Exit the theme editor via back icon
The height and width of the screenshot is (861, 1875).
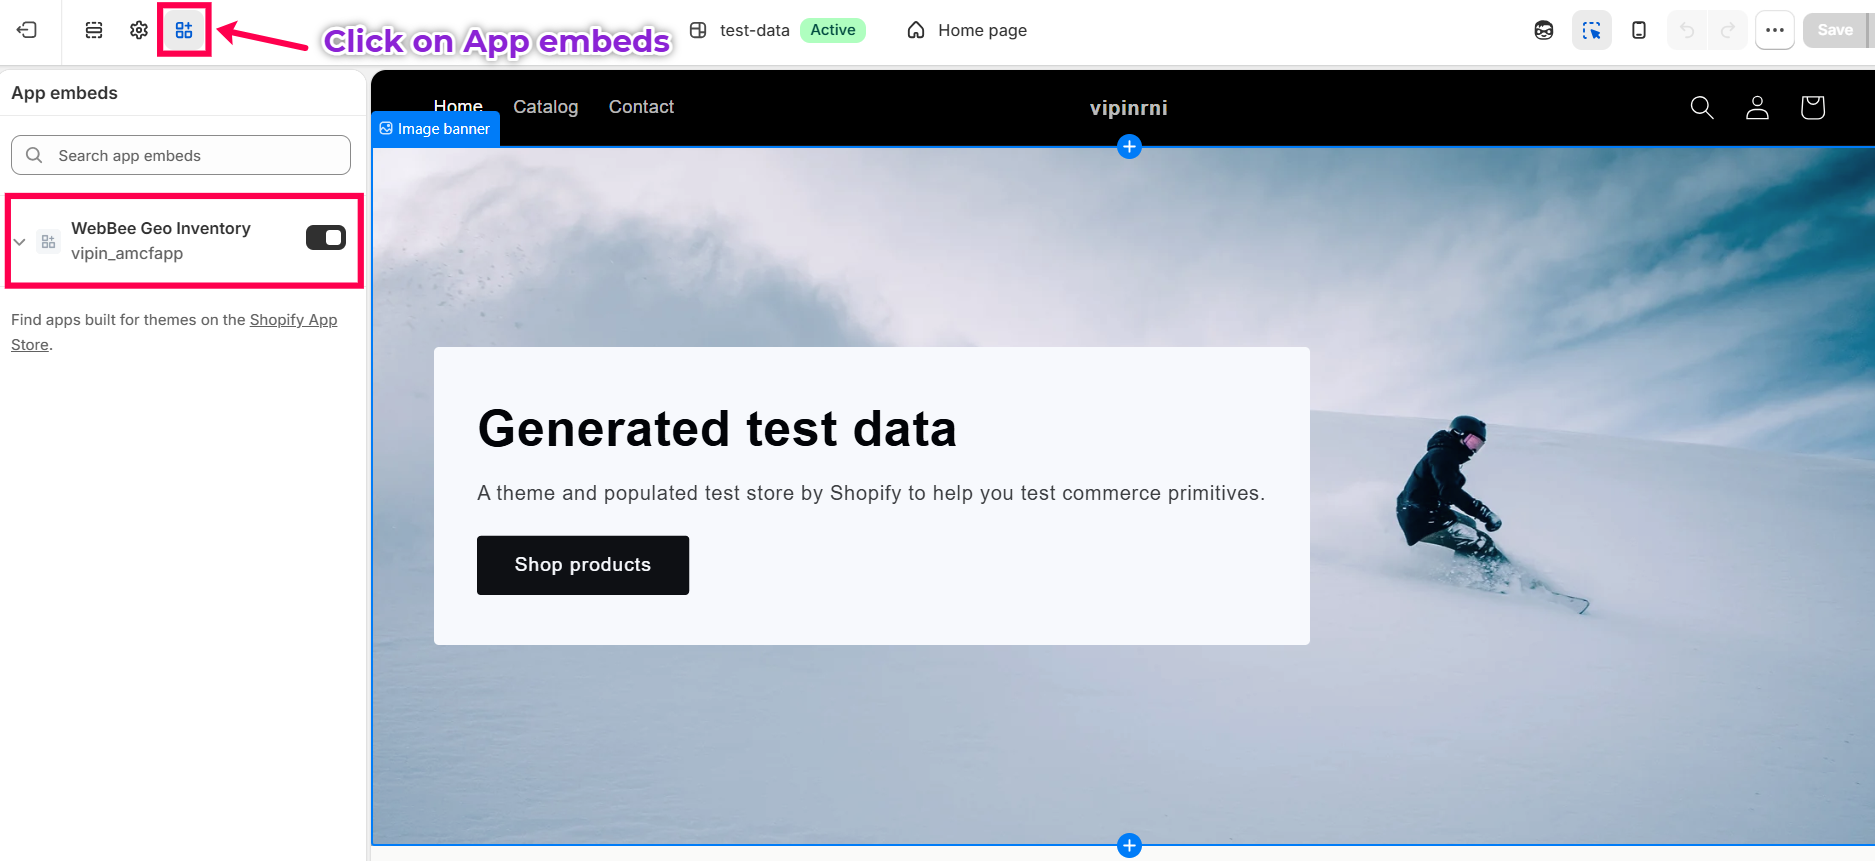point(27,30)
